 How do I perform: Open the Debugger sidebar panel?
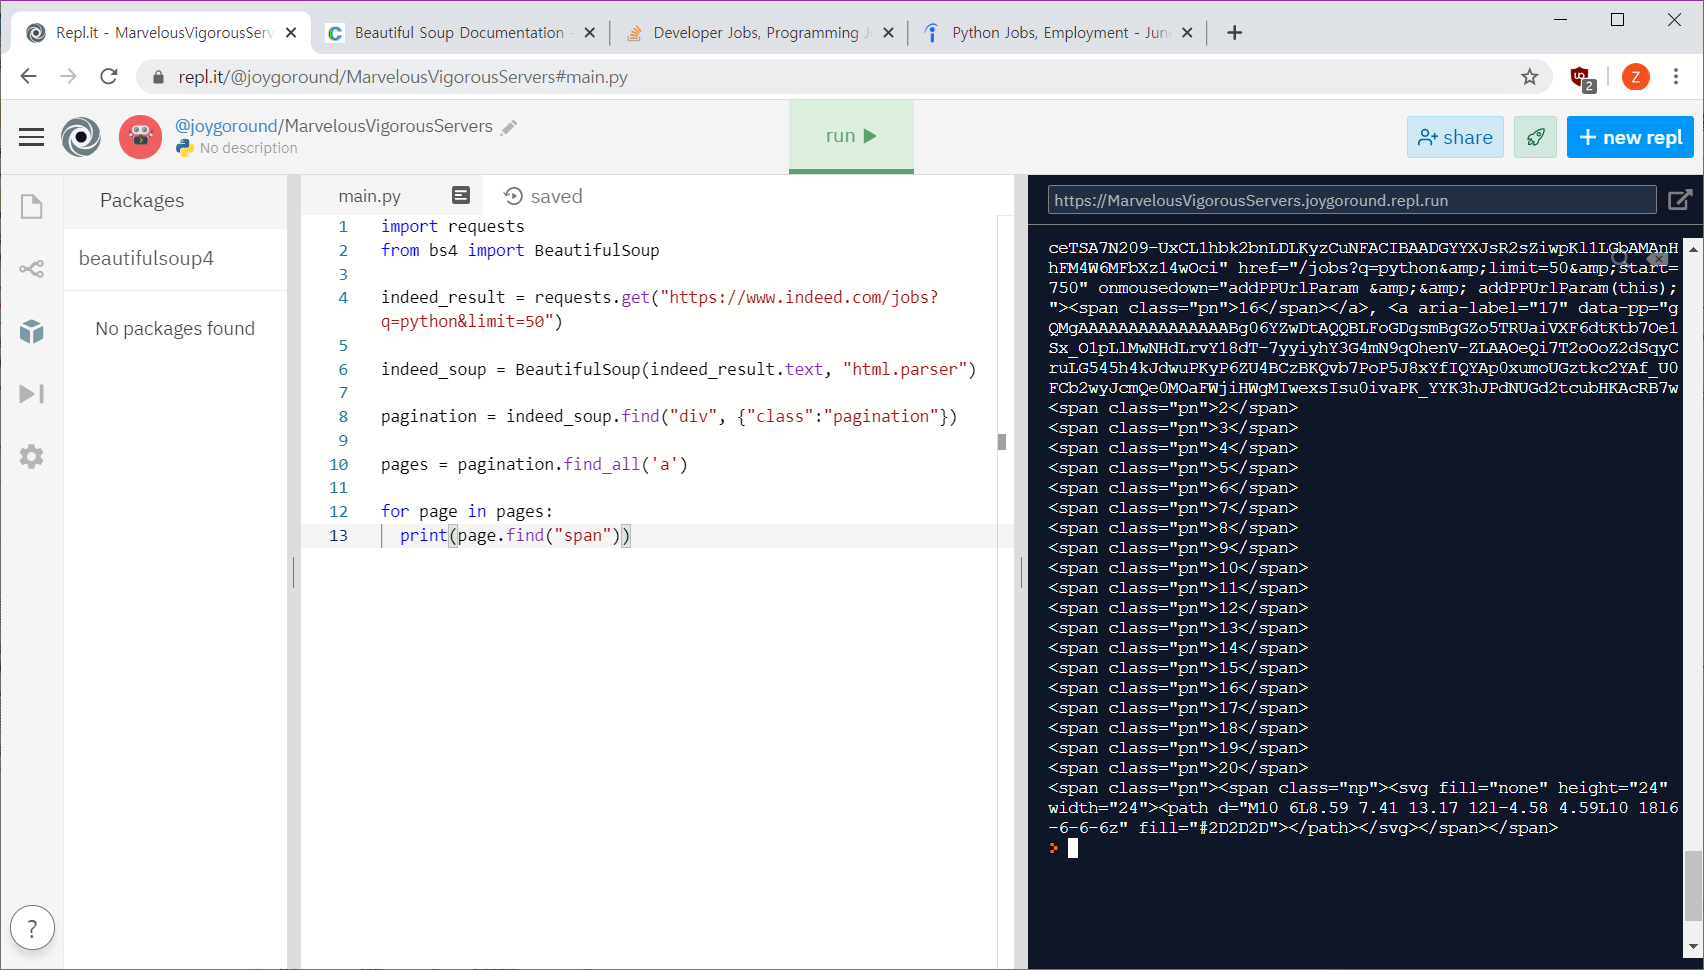coord(32,394)
